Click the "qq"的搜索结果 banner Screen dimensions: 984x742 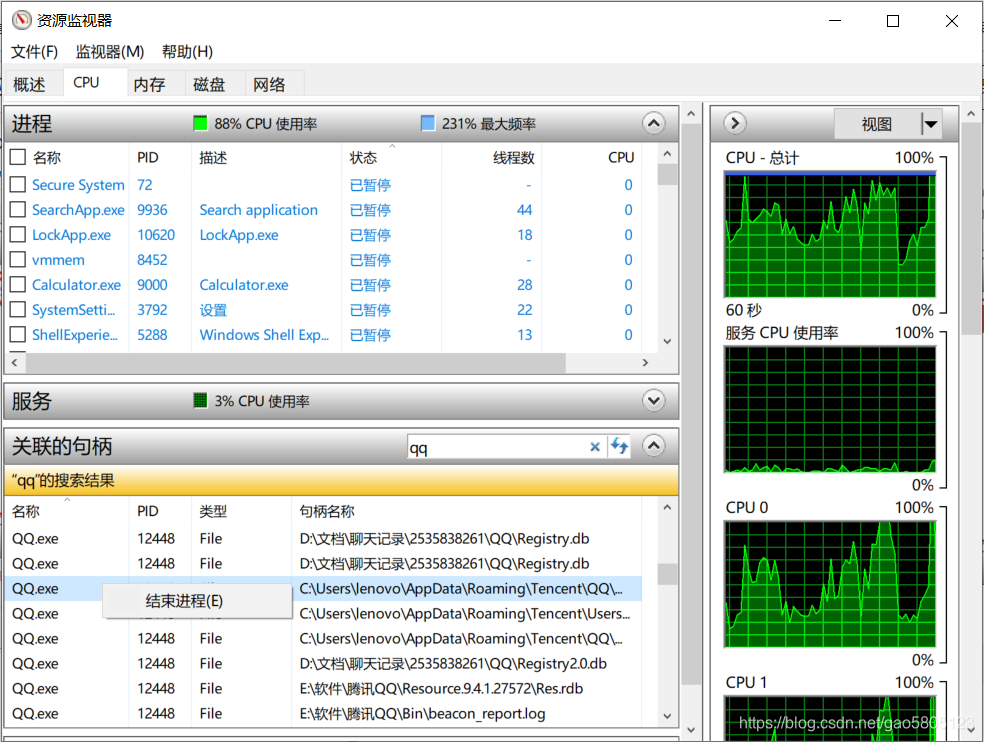(x=341, y=481)
